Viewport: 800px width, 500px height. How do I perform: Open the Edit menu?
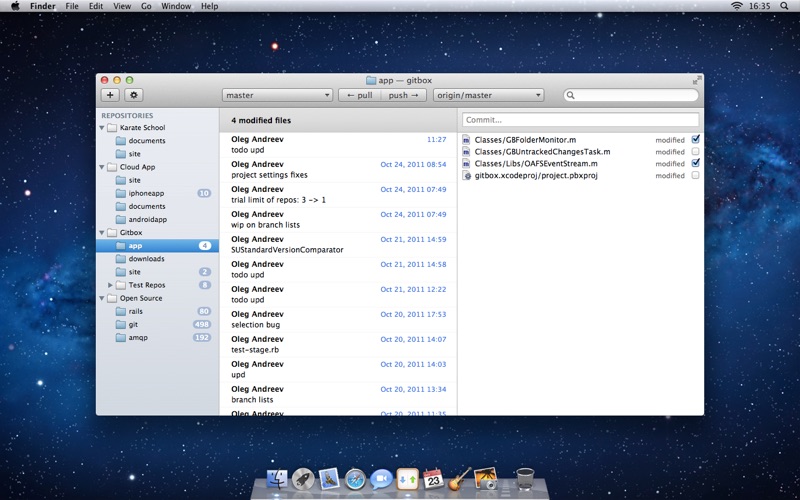(96, 6)
